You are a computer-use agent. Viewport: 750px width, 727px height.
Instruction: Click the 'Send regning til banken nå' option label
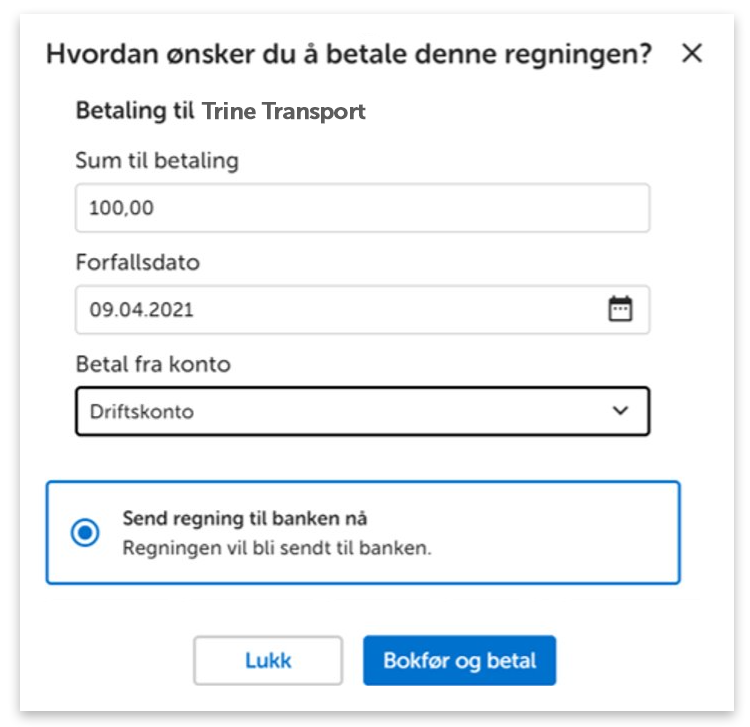click(244, 518)
